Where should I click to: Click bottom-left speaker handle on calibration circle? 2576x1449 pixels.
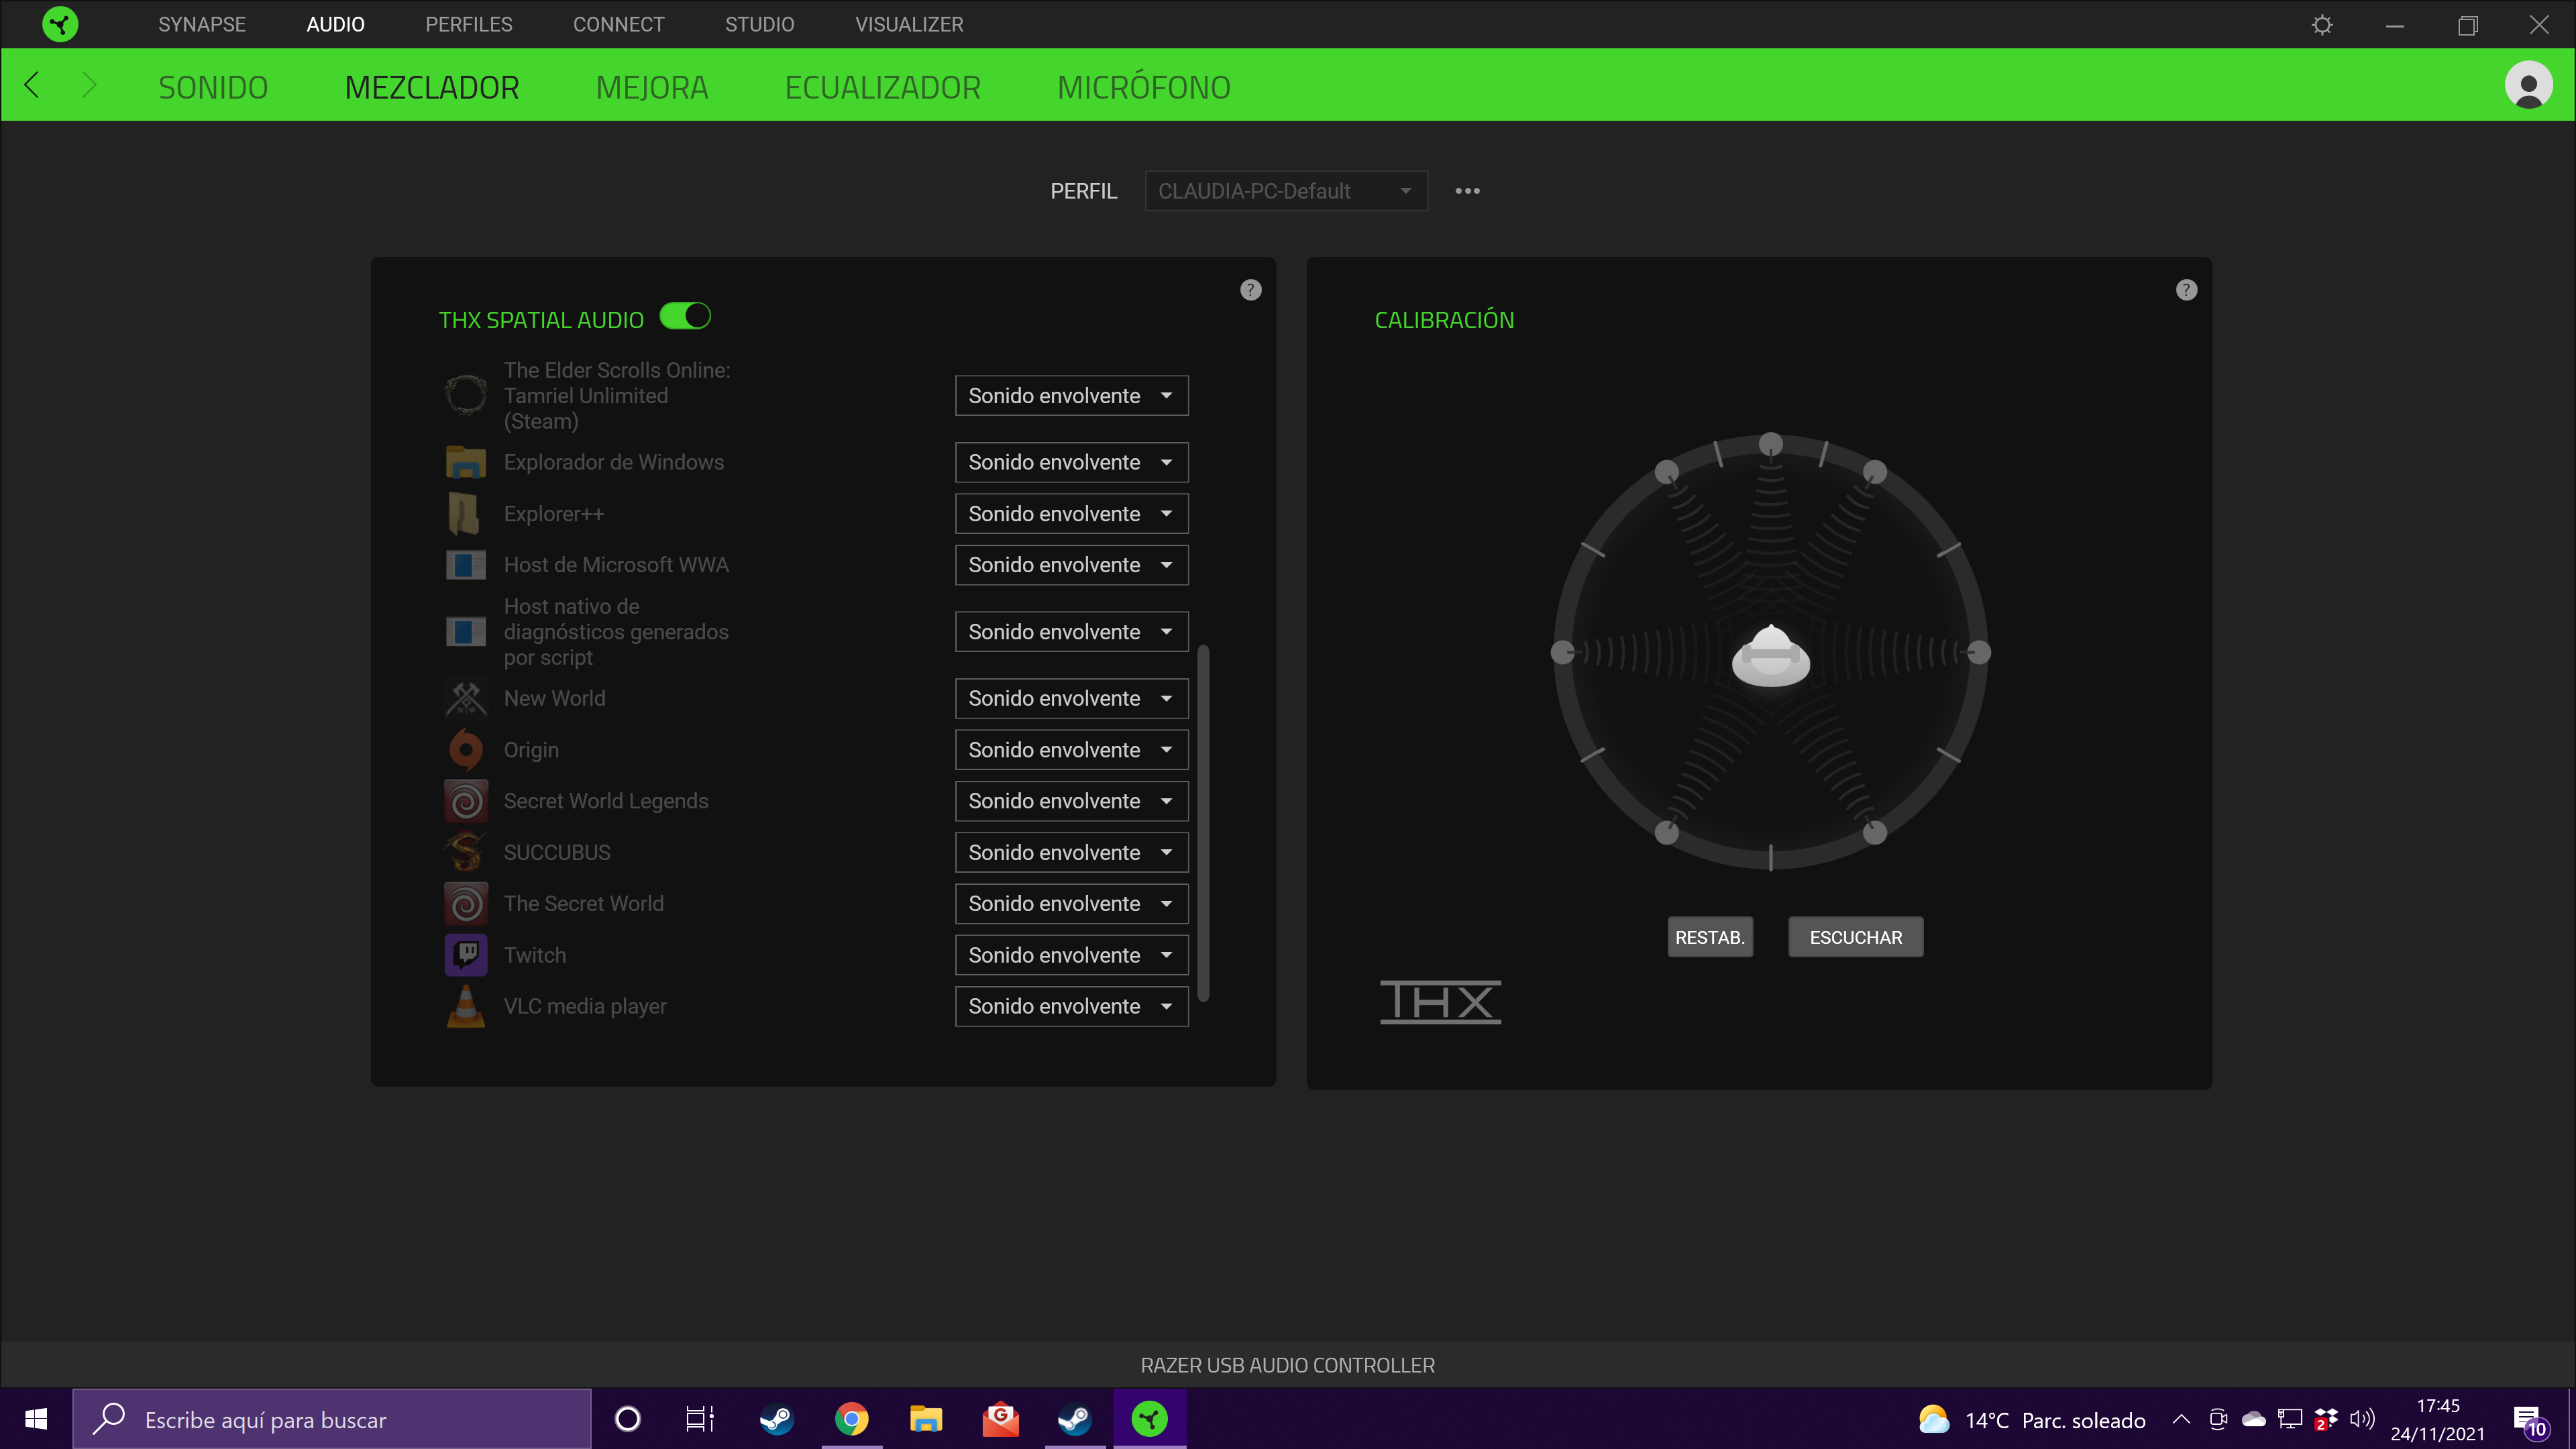1666,832
